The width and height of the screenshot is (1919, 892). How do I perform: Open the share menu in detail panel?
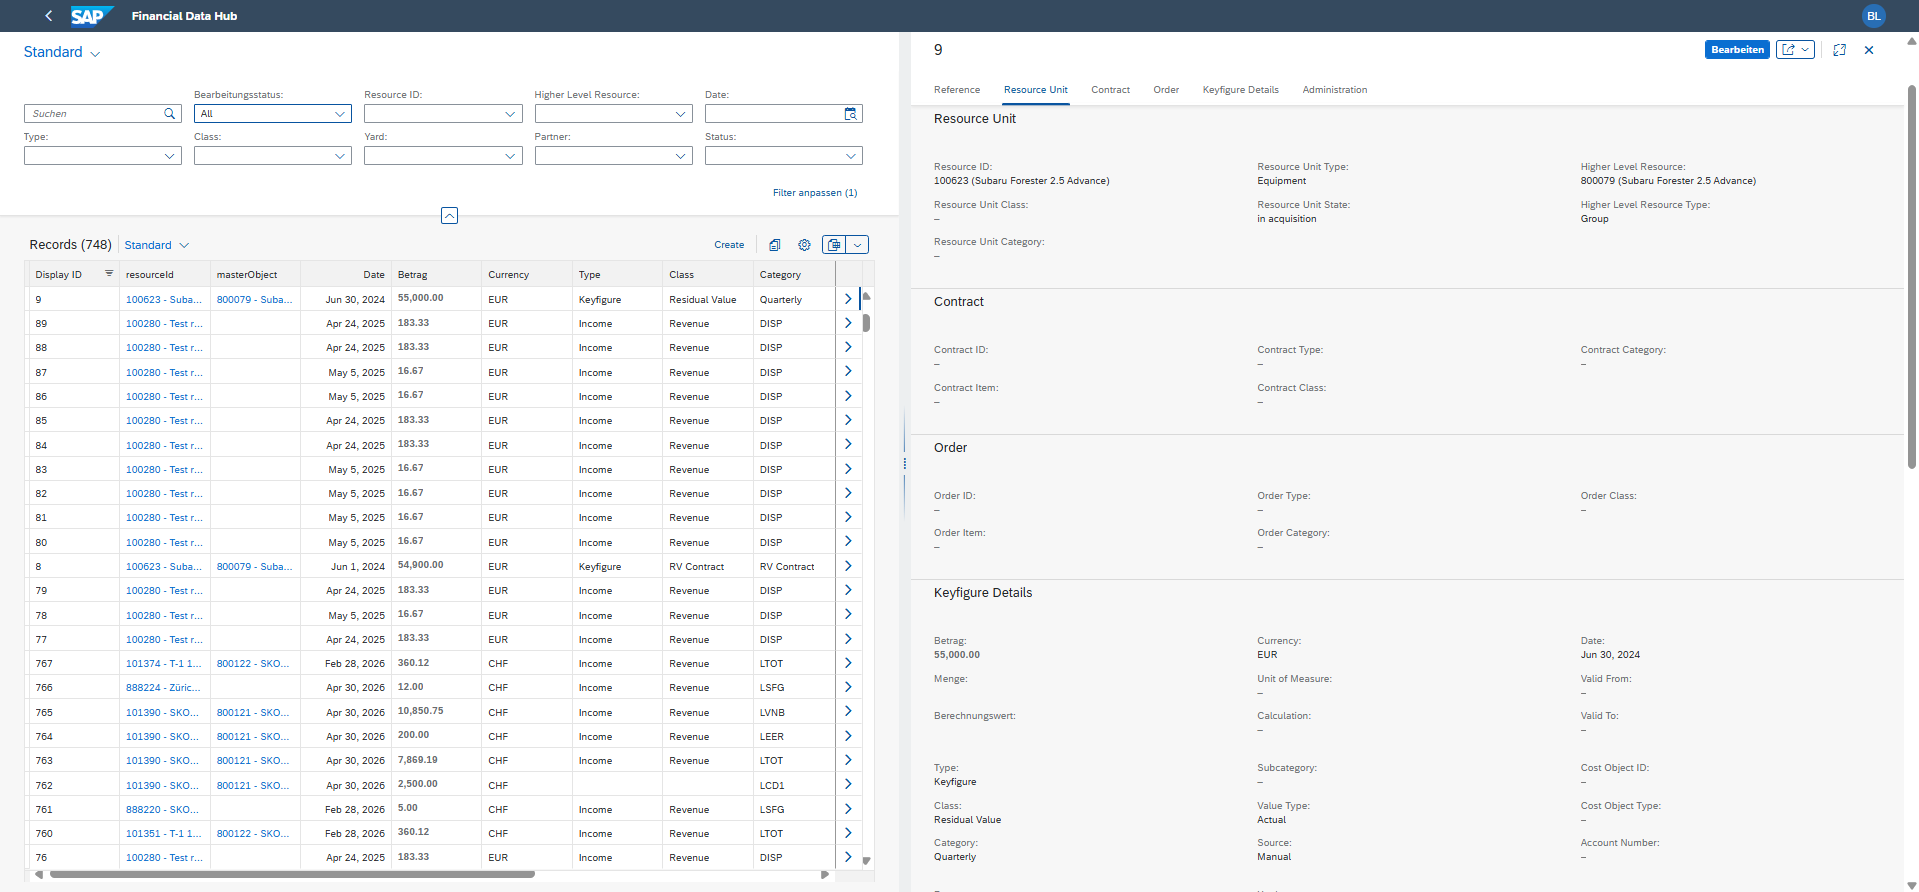point(1794,50)
